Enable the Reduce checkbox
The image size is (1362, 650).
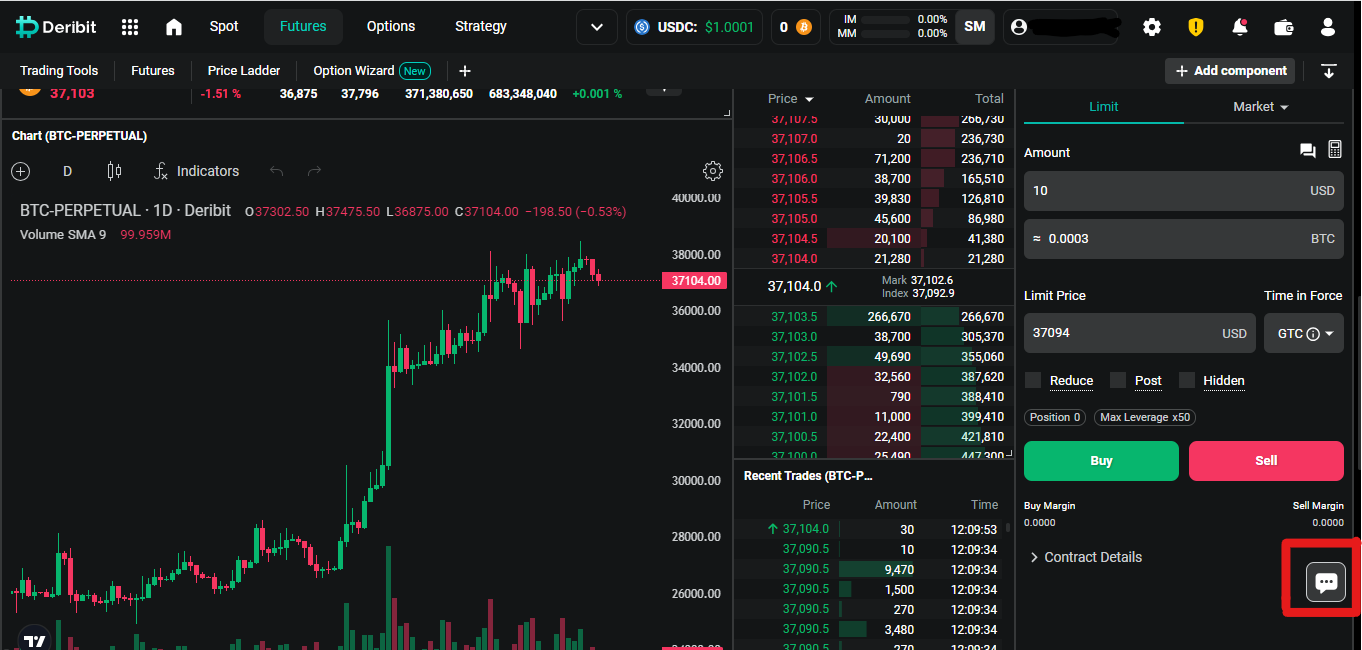click(1033, 380)
